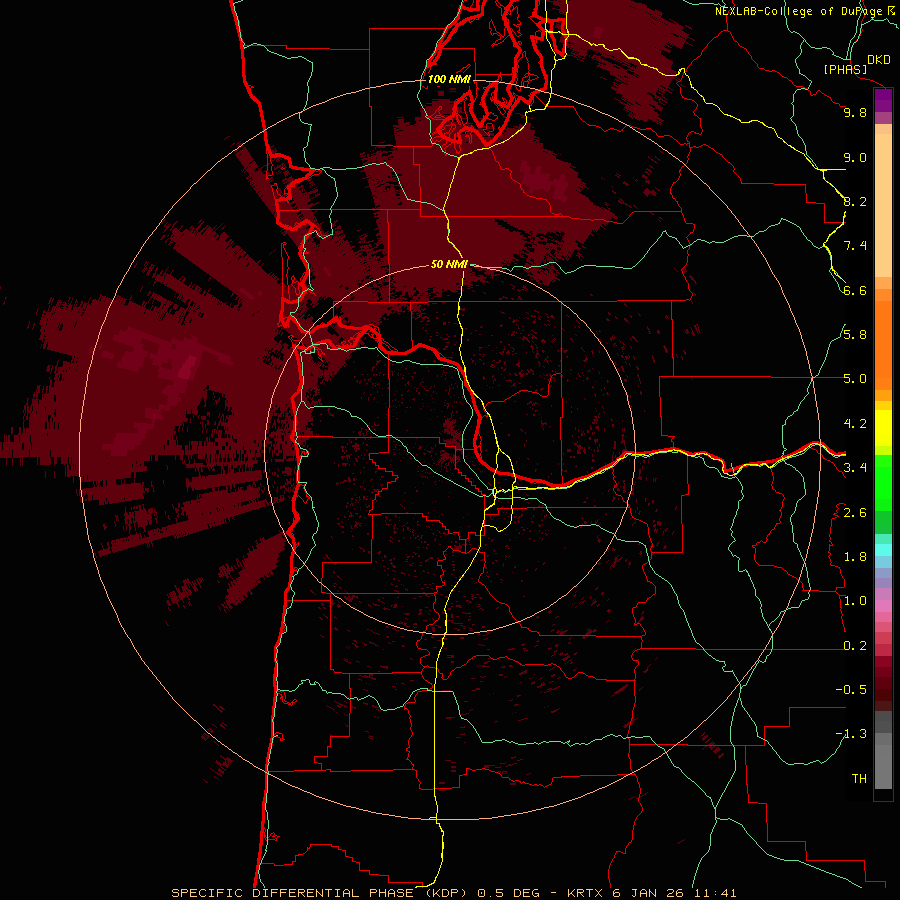The width and height of the screenshot is (900, 900).
Task: Click SPECIFIC DIFFERENTIAL PHASE in the caption
Action: click(292, 893)
